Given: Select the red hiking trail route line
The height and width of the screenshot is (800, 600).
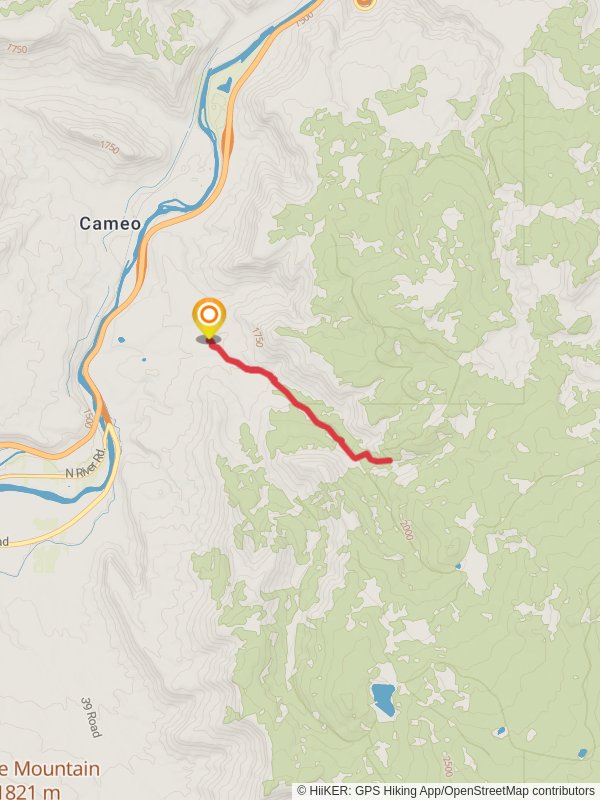Looking at the screenshot, I should pos(301,405).
